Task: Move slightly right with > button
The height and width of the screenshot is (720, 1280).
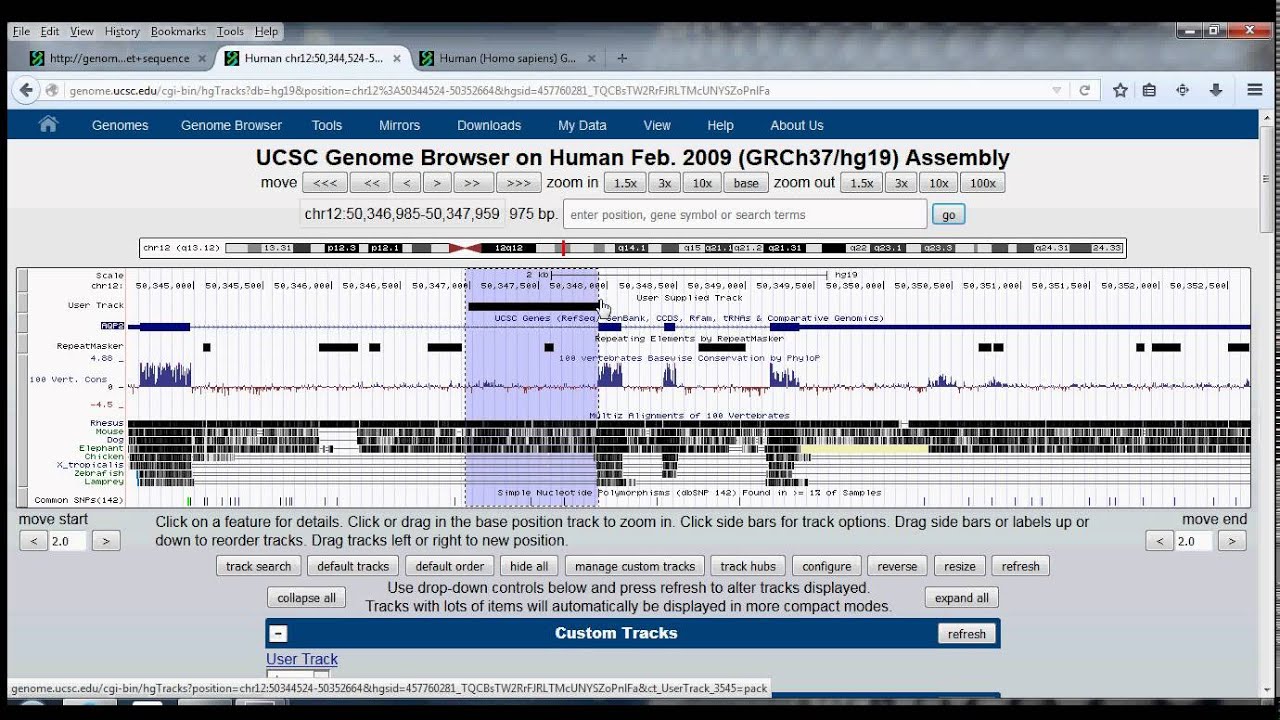Action: click(437, 183)
